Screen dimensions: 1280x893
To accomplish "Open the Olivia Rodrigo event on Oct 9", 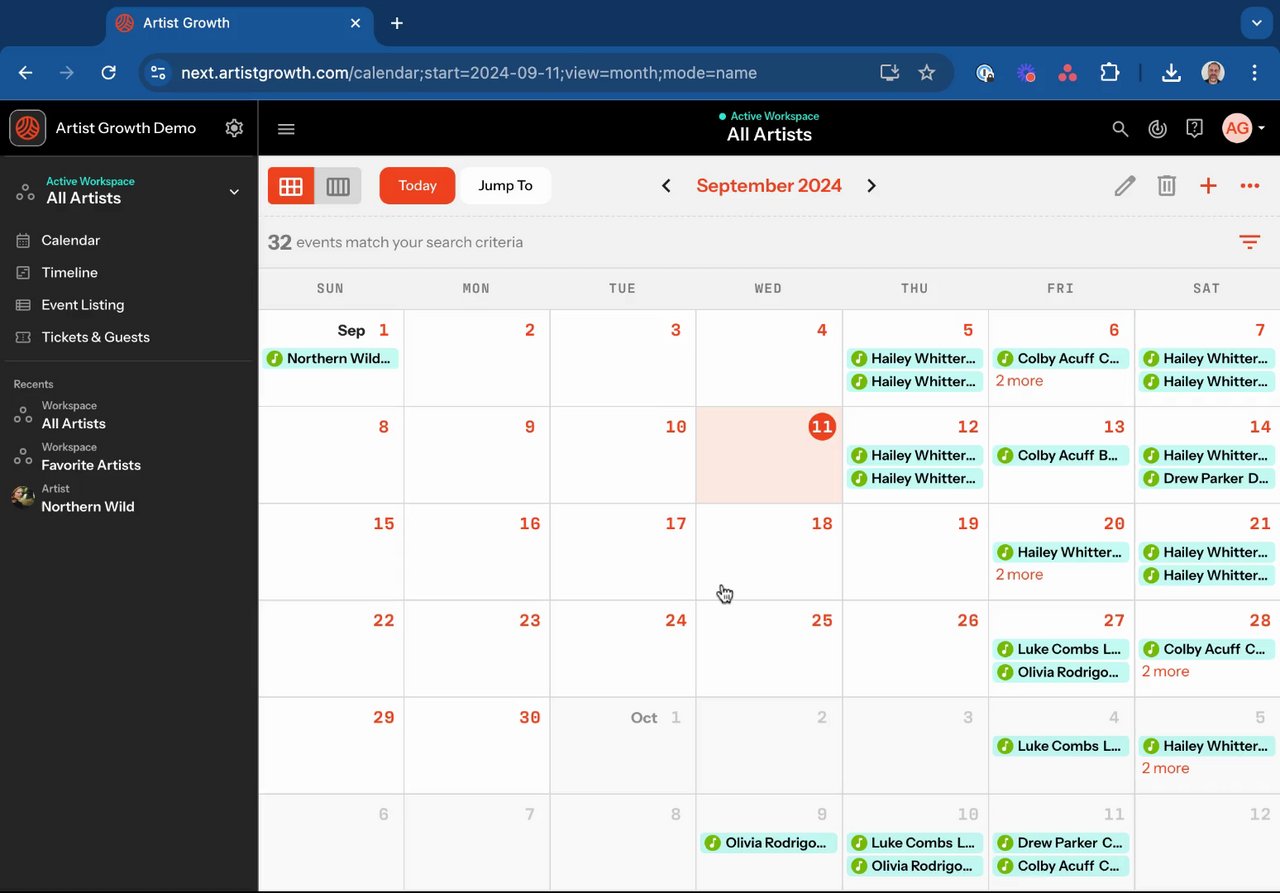I will pos(769,844).
